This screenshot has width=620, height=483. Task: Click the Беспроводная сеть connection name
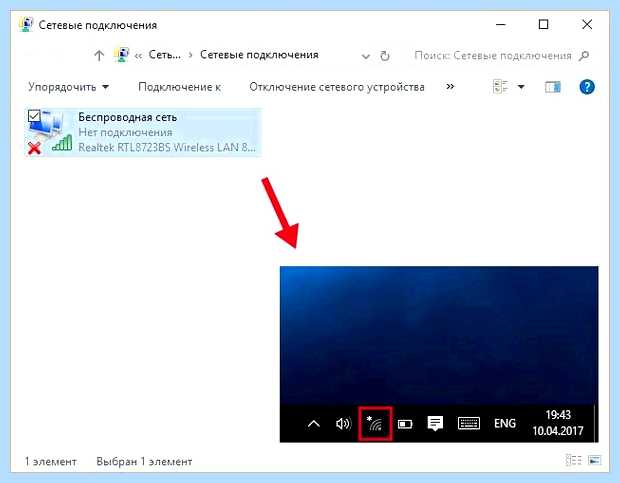click(x=127, y=117)
